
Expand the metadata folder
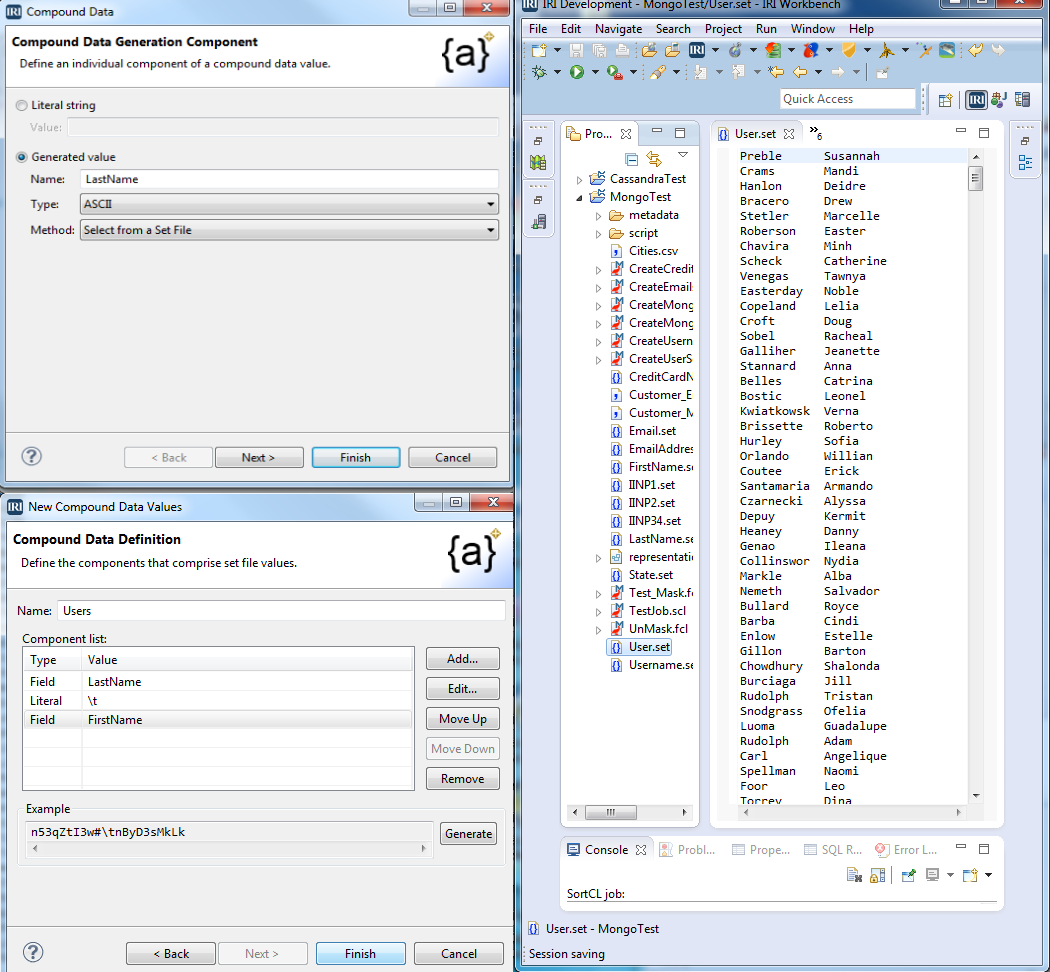(599, 216)
